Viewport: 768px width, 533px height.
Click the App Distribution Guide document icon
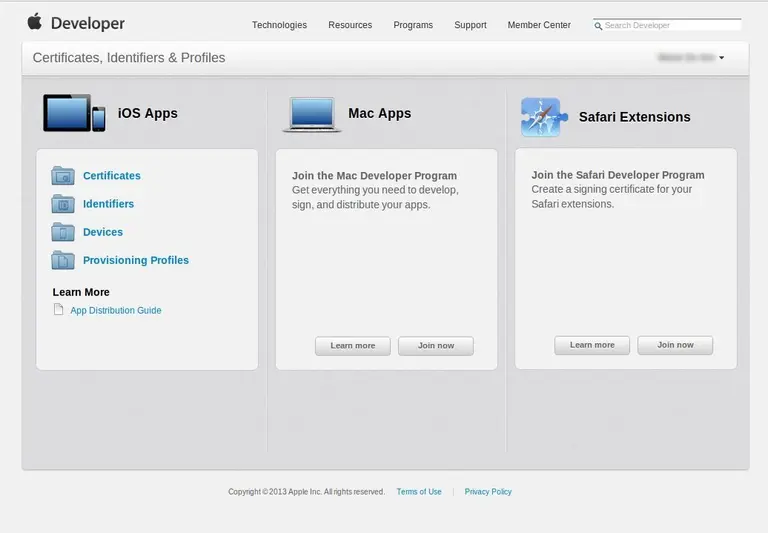[58, 310]
